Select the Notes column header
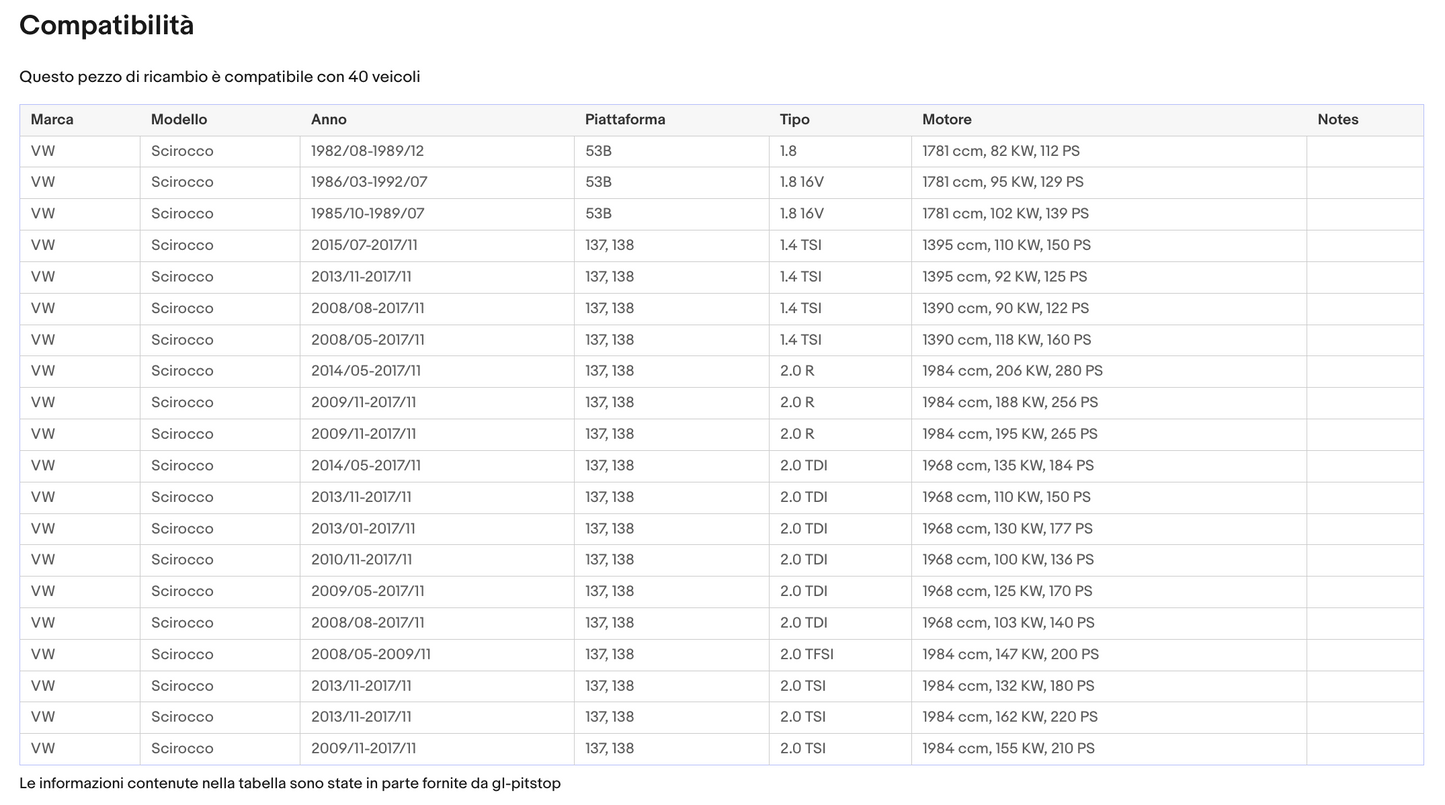Image resolution: width=1445 pixels, height=805 pixels. [1337, 120]
